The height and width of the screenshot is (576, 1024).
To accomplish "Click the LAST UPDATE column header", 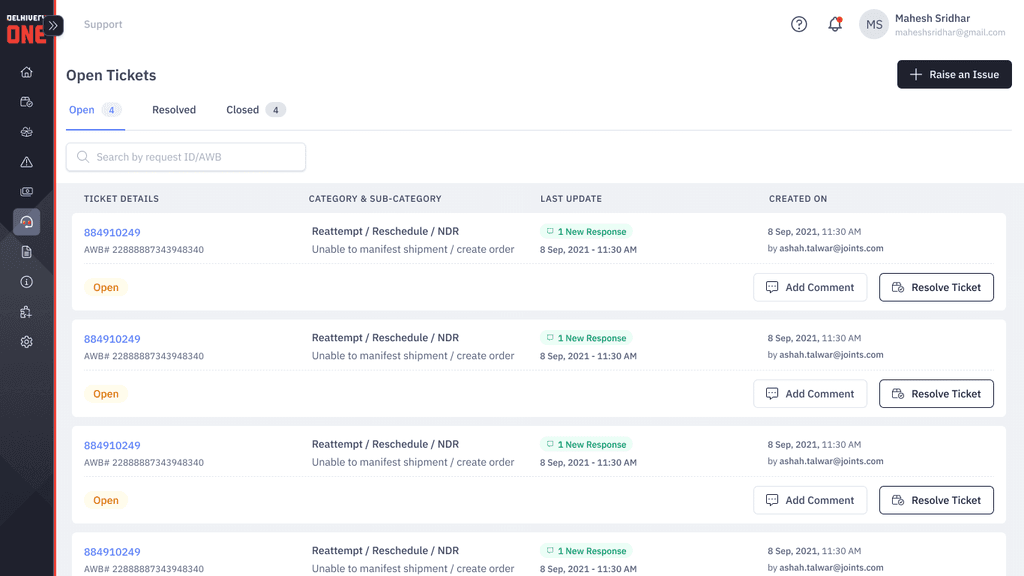I will coord(571,199).
